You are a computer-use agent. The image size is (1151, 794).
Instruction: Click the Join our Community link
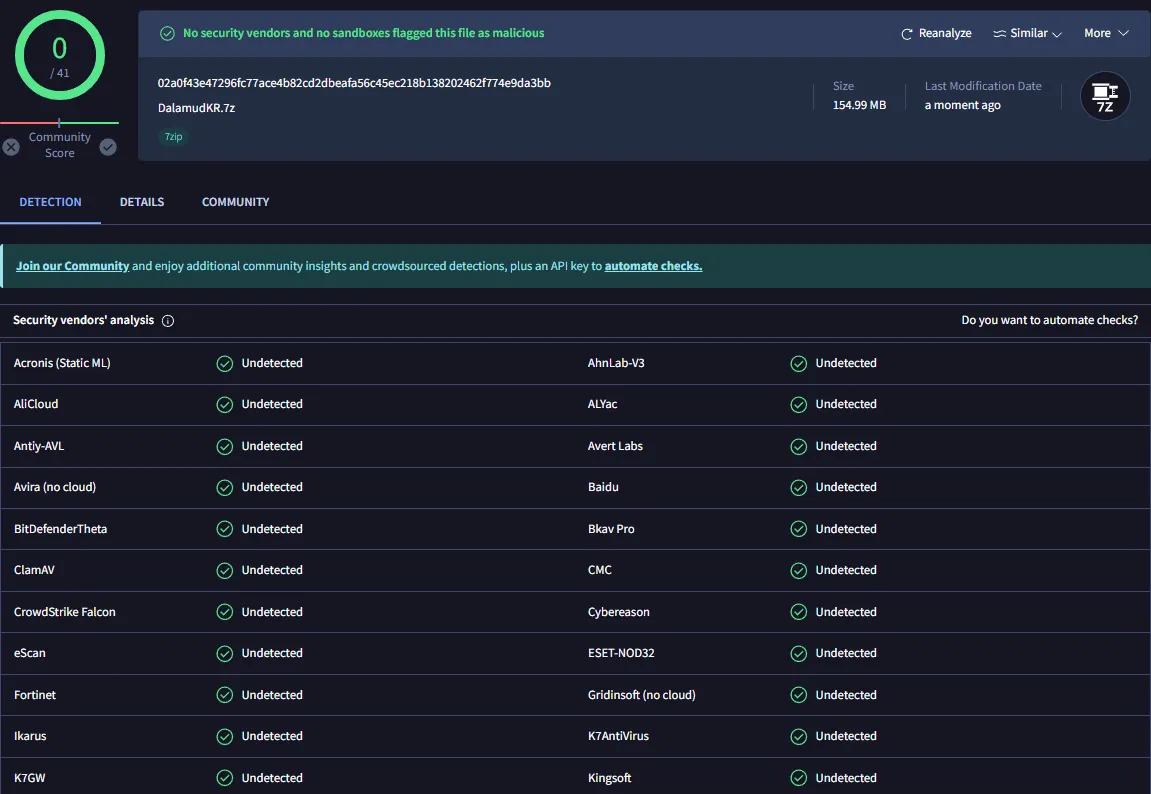pos(72,266)
